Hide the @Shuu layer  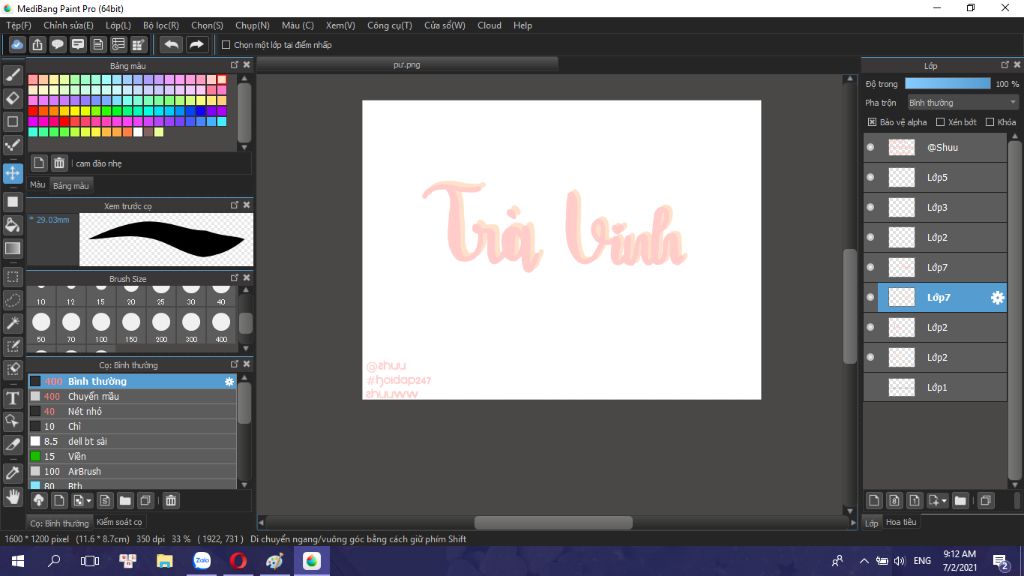(x=871, y=148)
